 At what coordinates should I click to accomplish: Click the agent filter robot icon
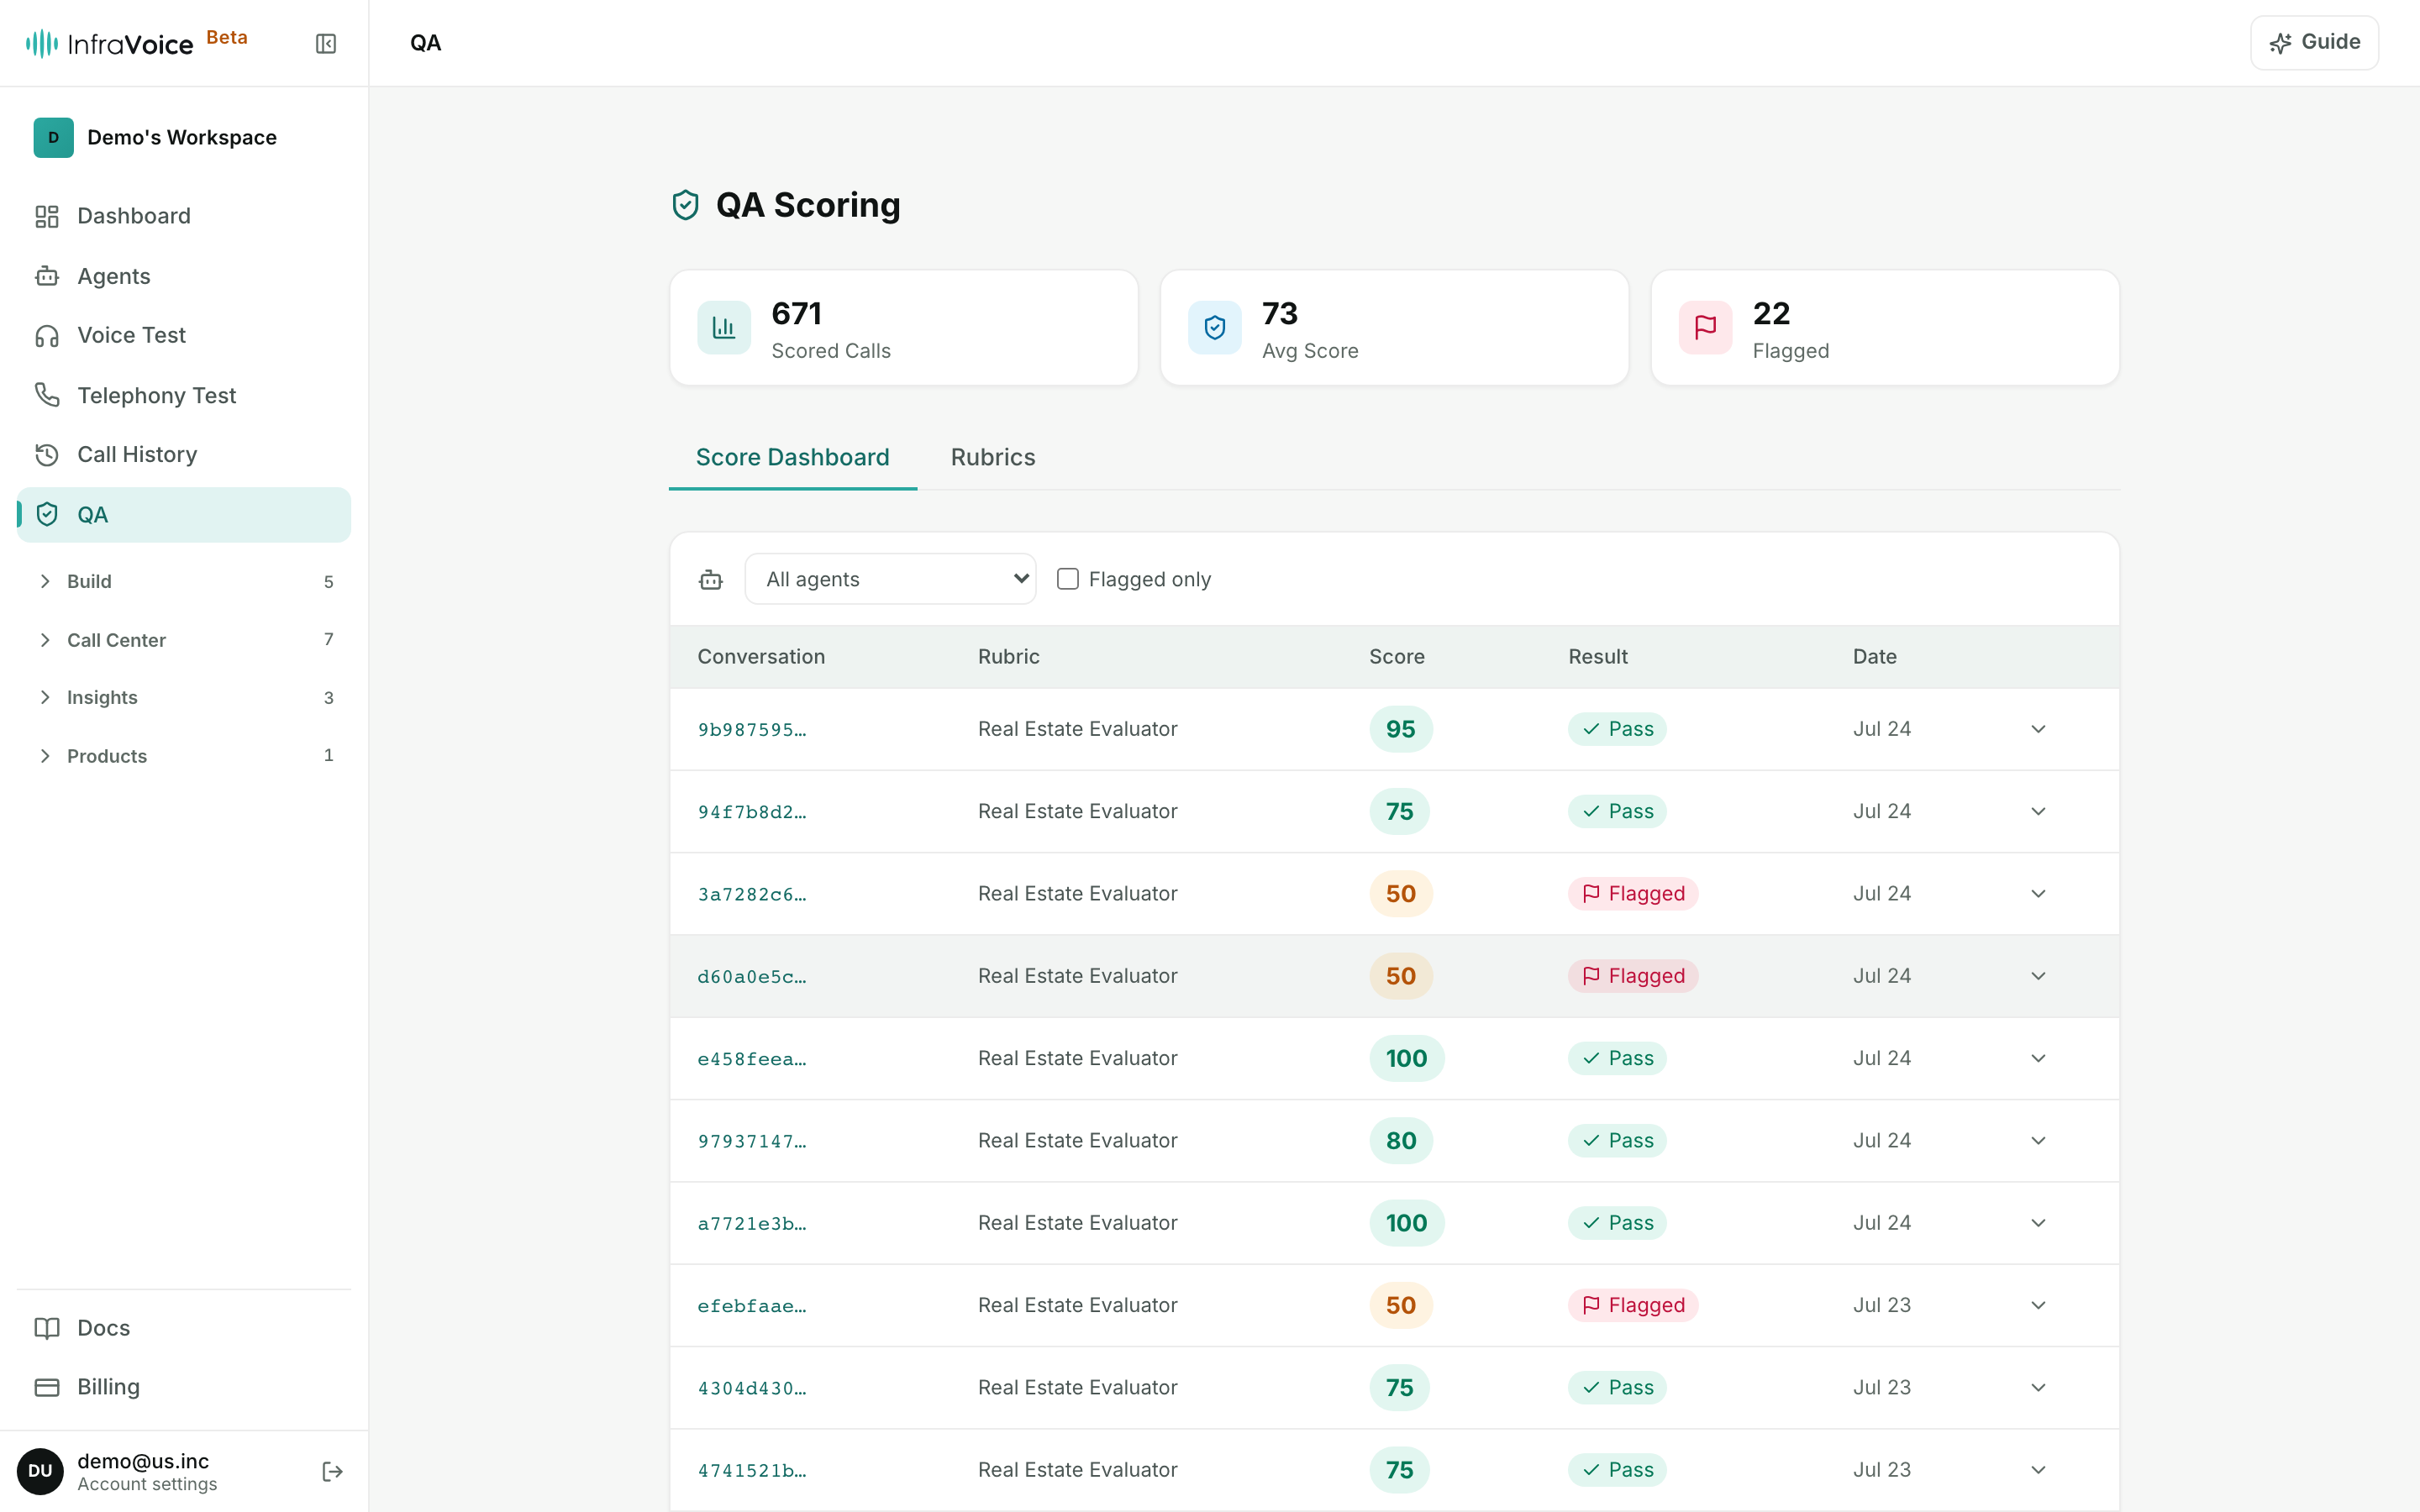click(711, 579)
